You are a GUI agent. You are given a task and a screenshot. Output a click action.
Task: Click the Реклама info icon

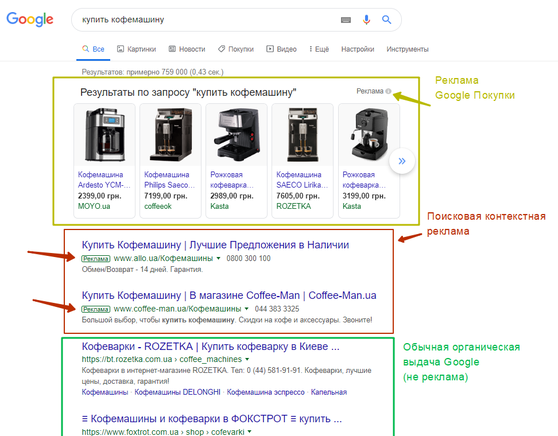click(x=388, y=91)
